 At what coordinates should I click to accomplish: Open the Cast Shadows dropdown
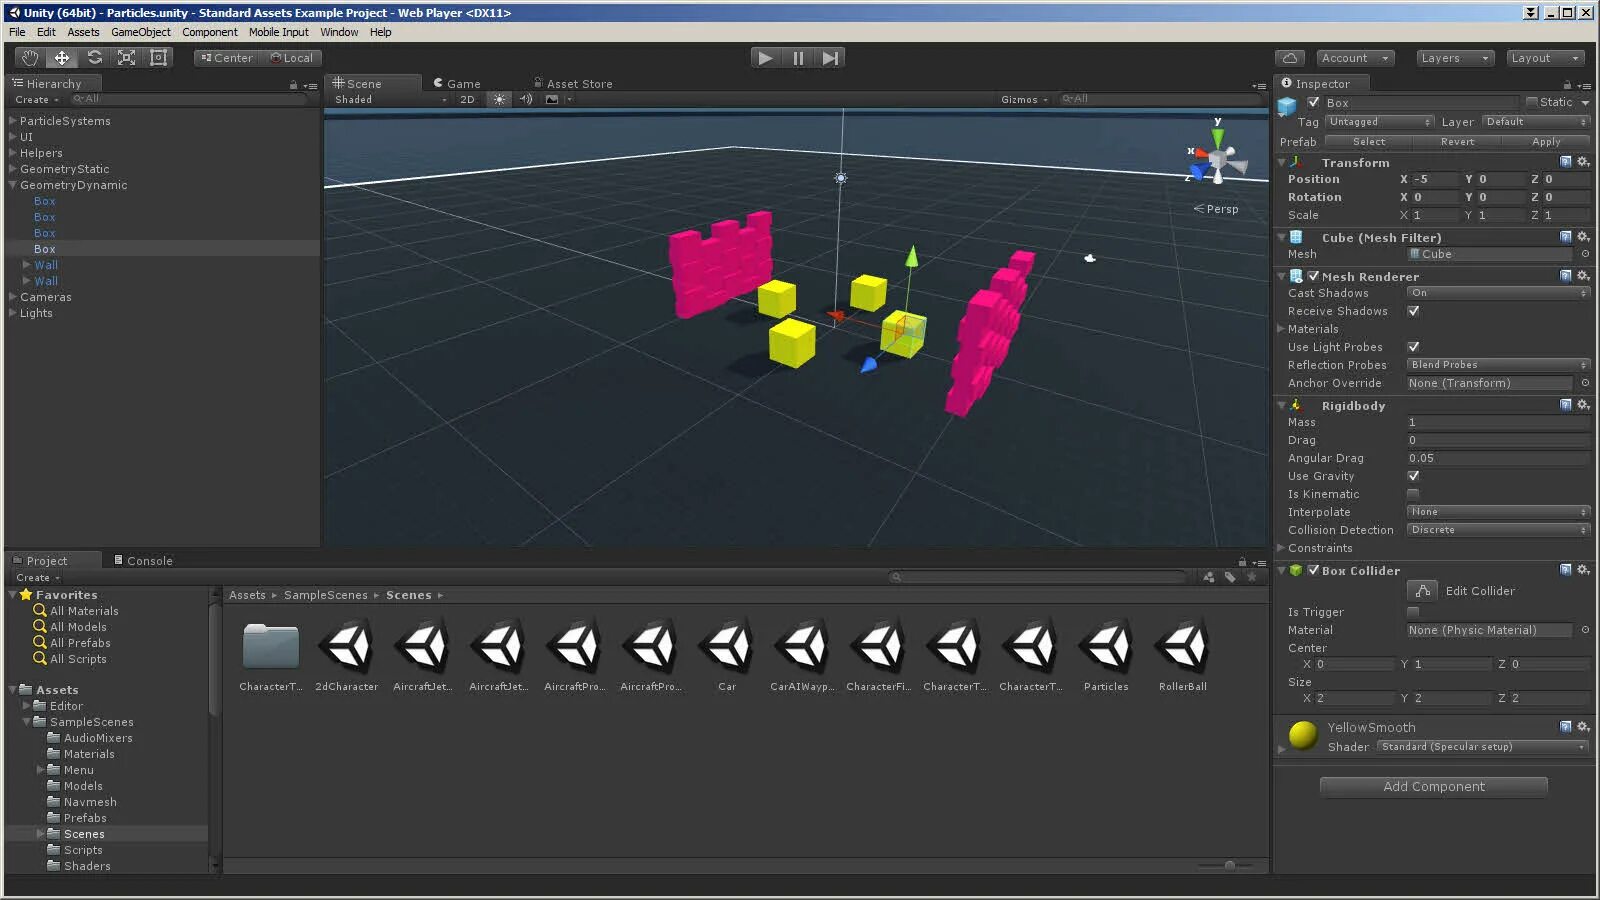(1498, 293)
